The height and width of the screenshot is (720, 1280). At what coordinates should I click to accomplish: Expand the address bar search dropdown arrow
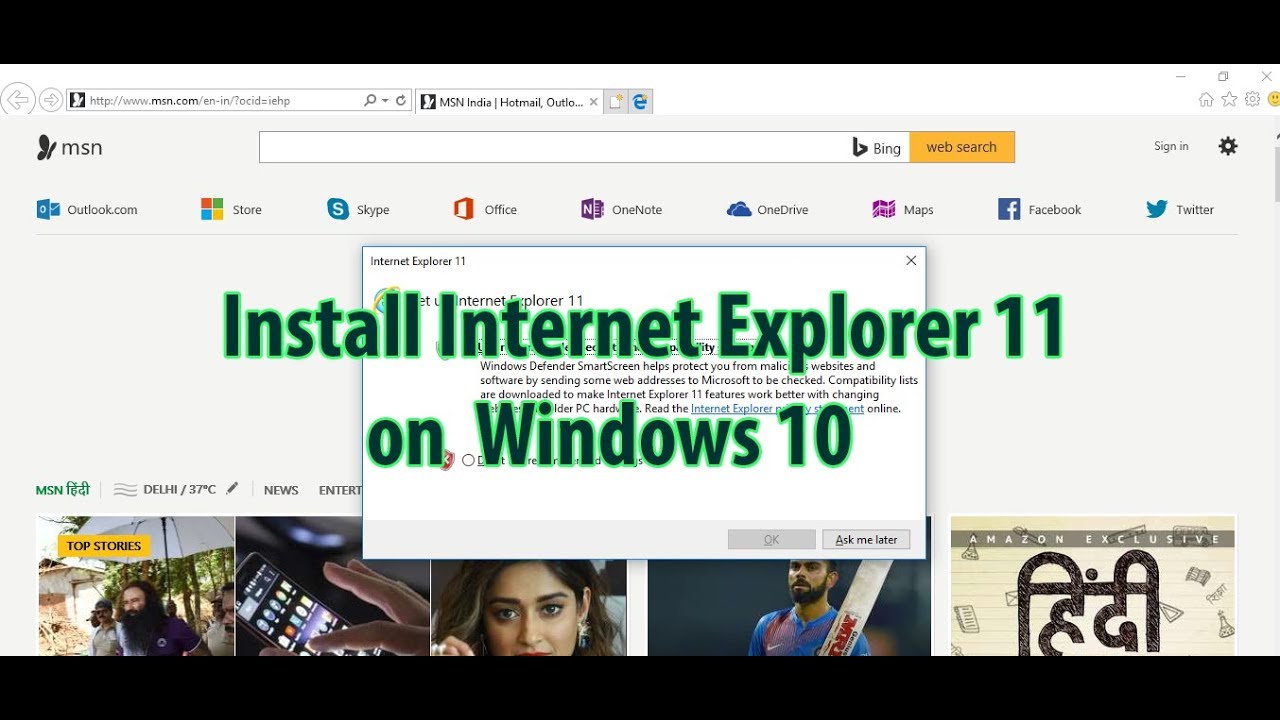pos(385,100)
